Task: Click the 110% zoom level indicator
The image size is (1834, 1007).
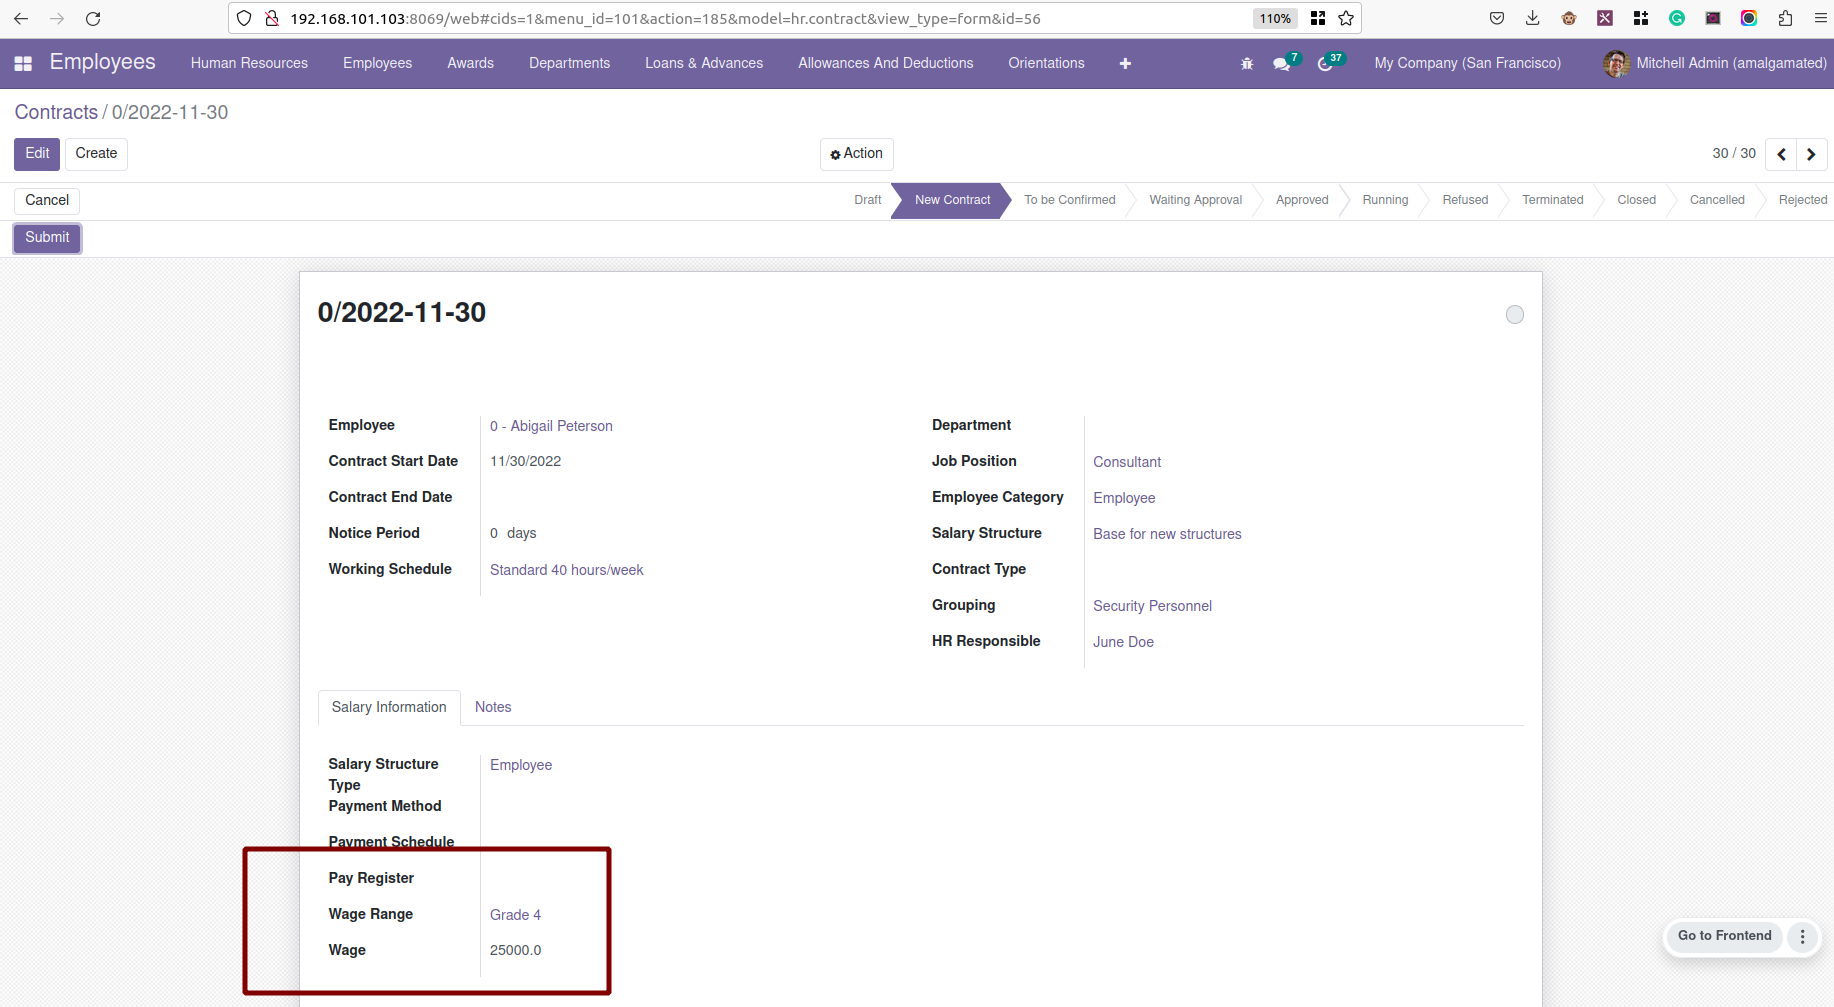Action: click(1275, 18)
